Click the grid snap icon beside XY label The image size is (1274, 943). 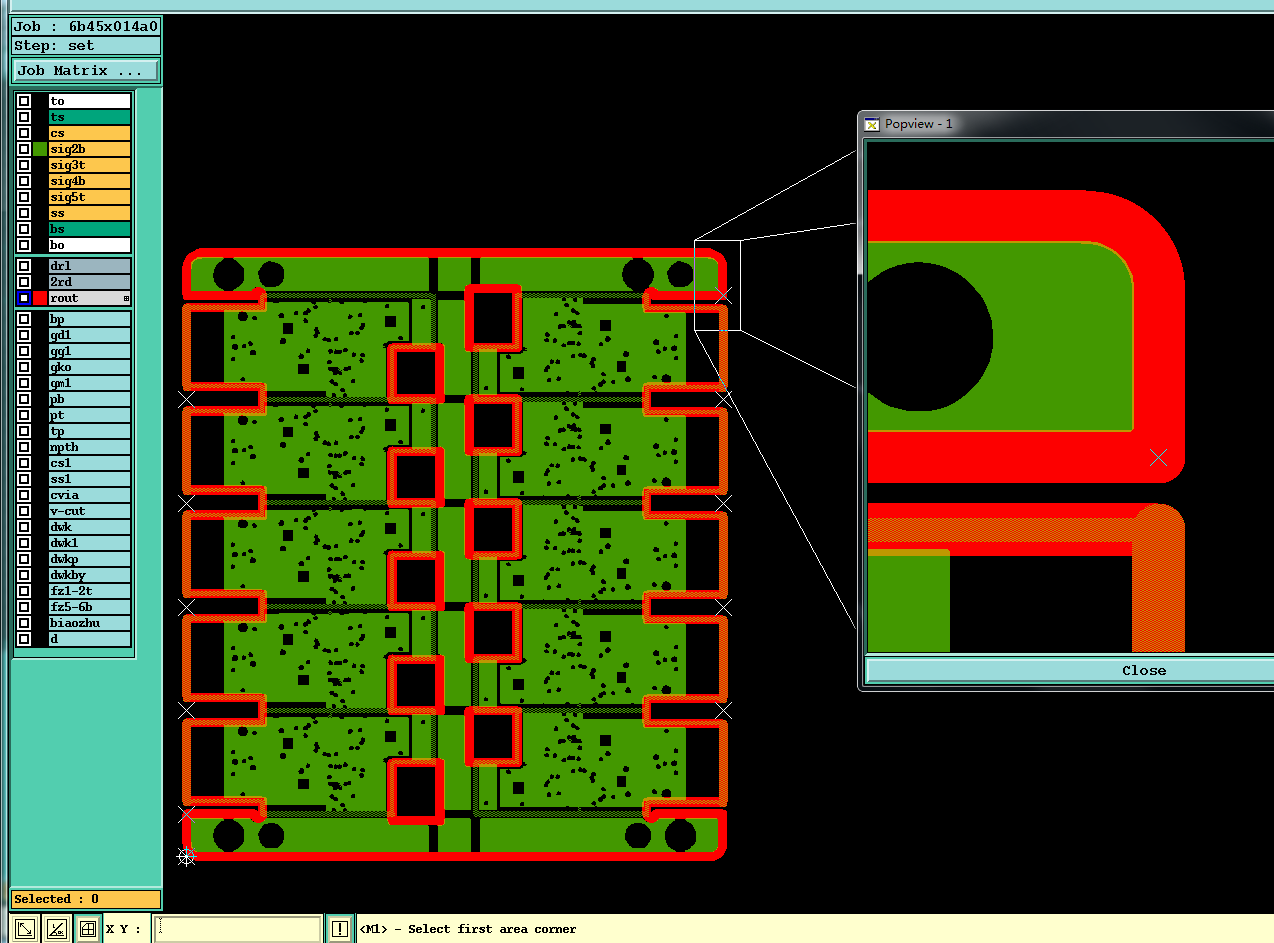click(x=88, y=929)
